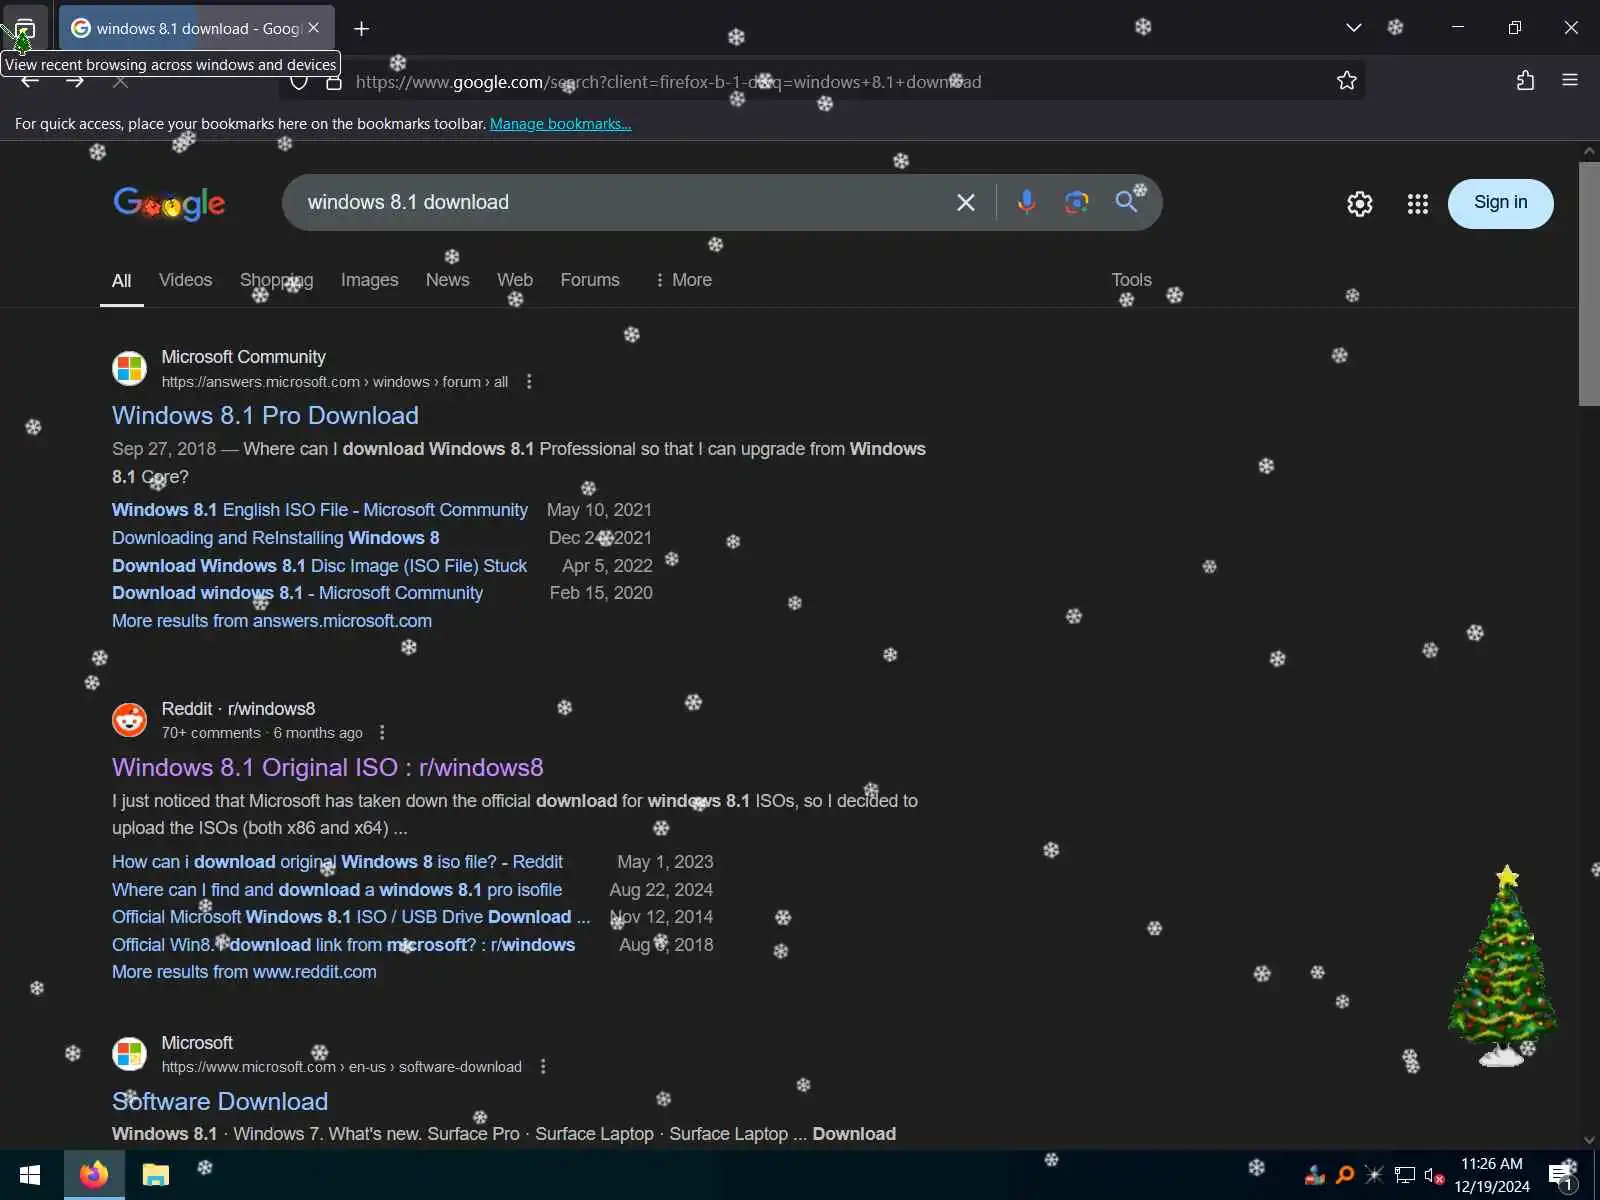
Task: Switch to the Images tab
Action: (x=369, y=280)
